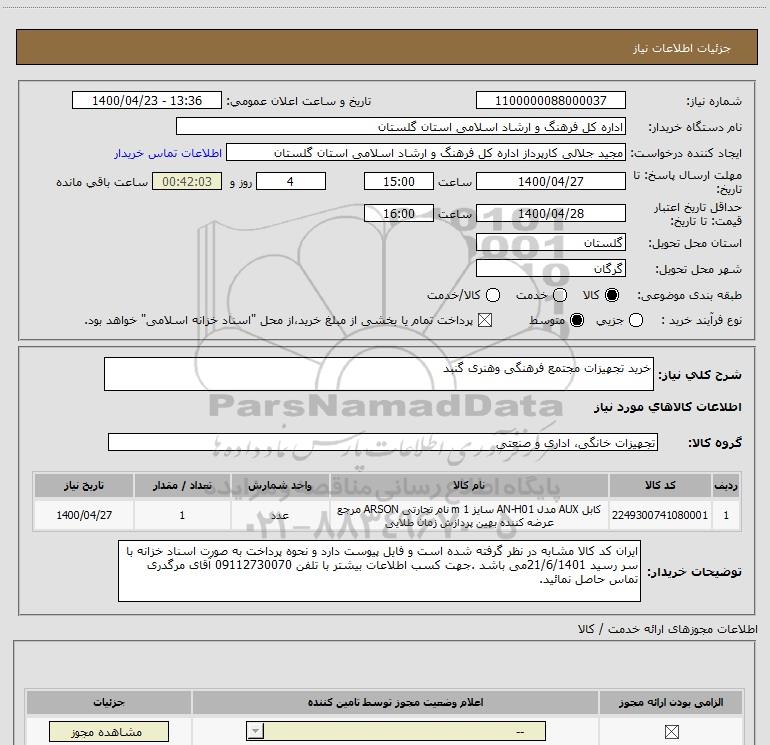Viewport: 770px width, 745px height.
Task: Click the واحد شمارش column header
Action: click(279, 485)
